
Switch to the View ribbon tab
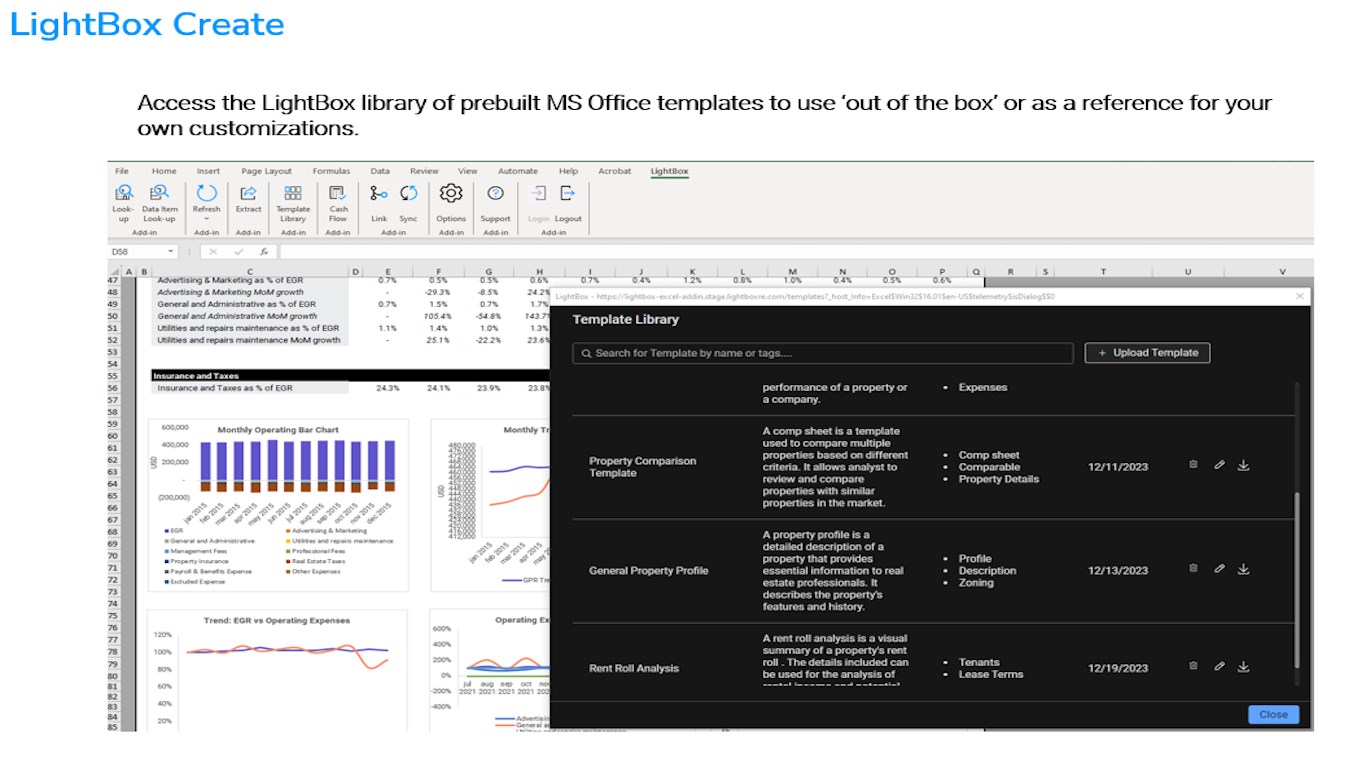pyautogui.click(x=467, y=171)
